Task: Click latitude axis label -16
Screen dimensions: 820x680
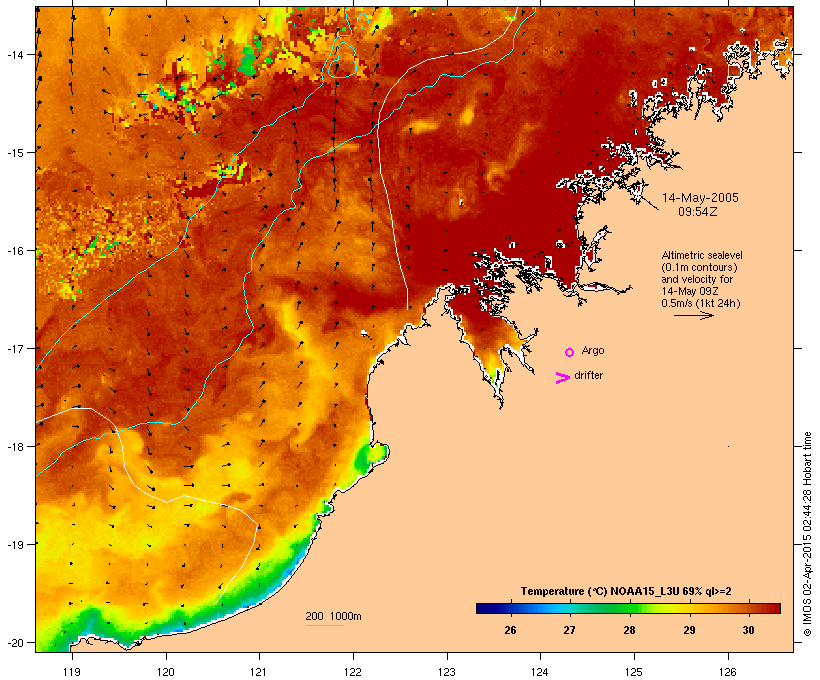Action: [x=15, y=251]
